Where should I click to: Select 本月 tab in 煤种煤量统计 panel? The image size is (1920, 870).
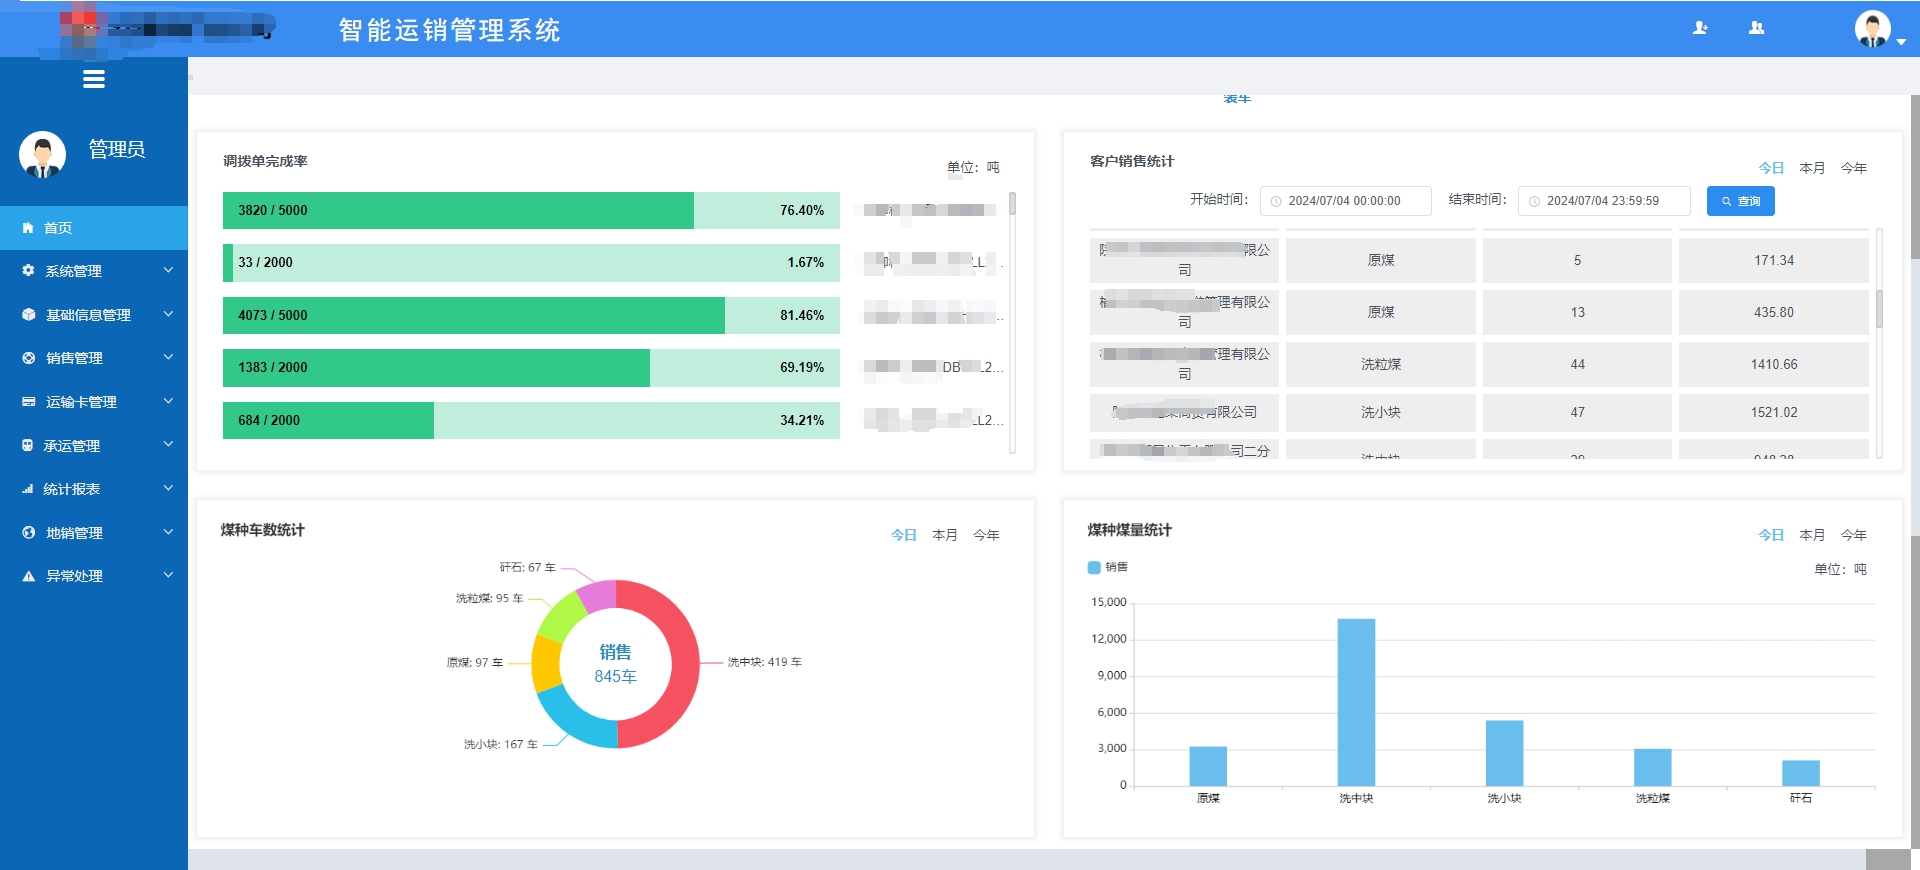tap(1811, 535)
